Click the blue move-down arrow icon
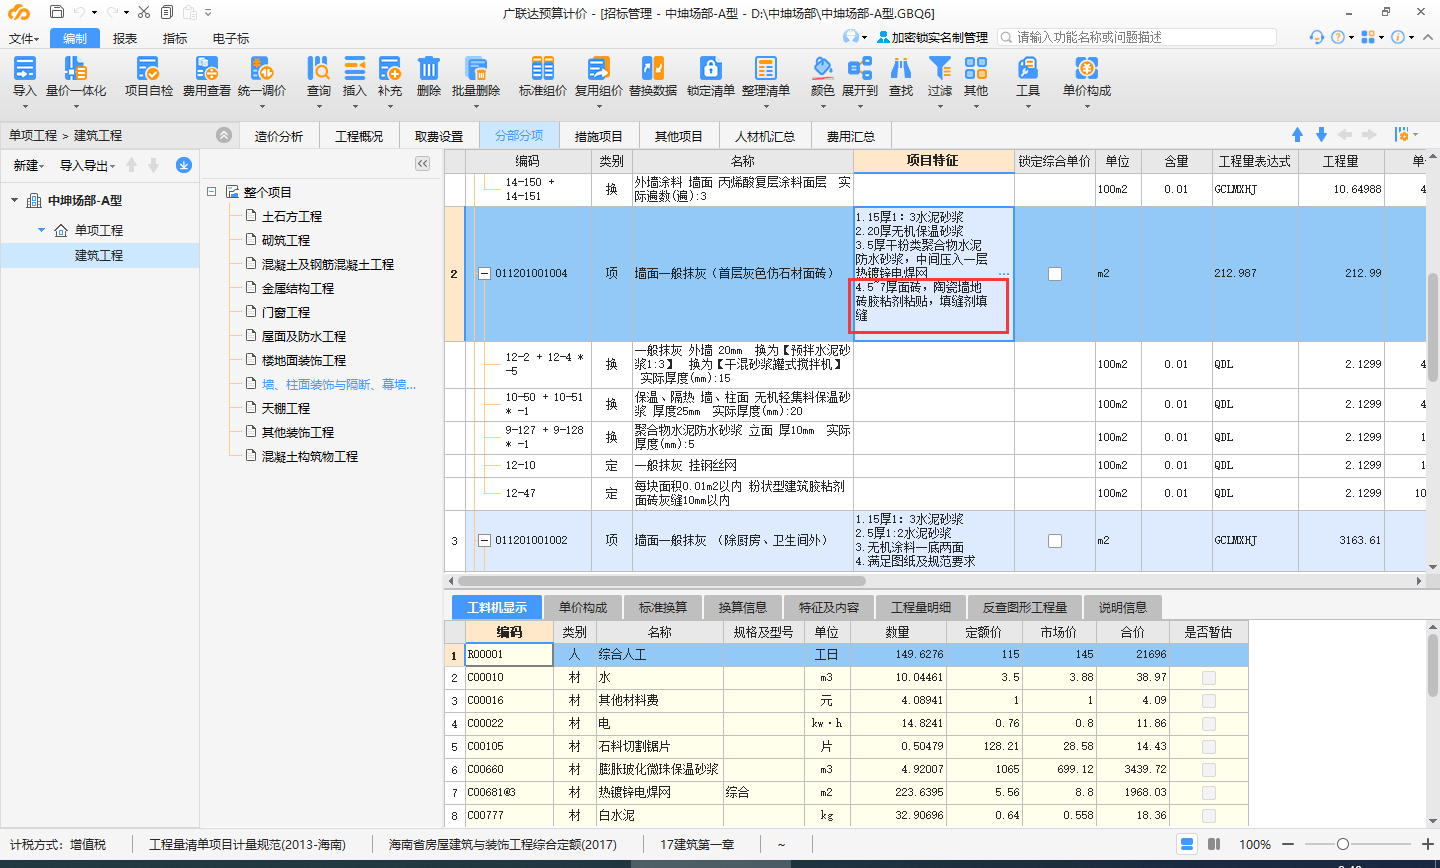Screen dimensions: 1440x868 1321,135
